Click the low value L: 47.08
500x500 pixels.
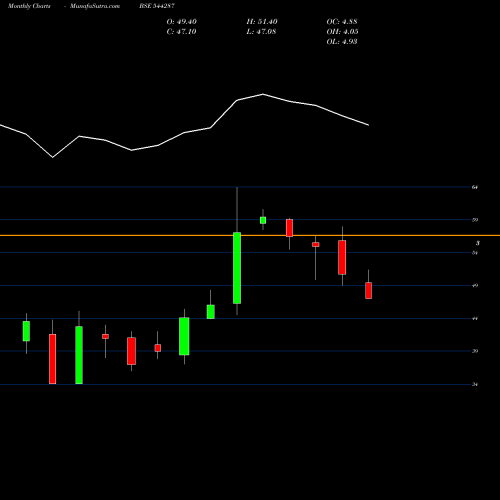point(261,32)
